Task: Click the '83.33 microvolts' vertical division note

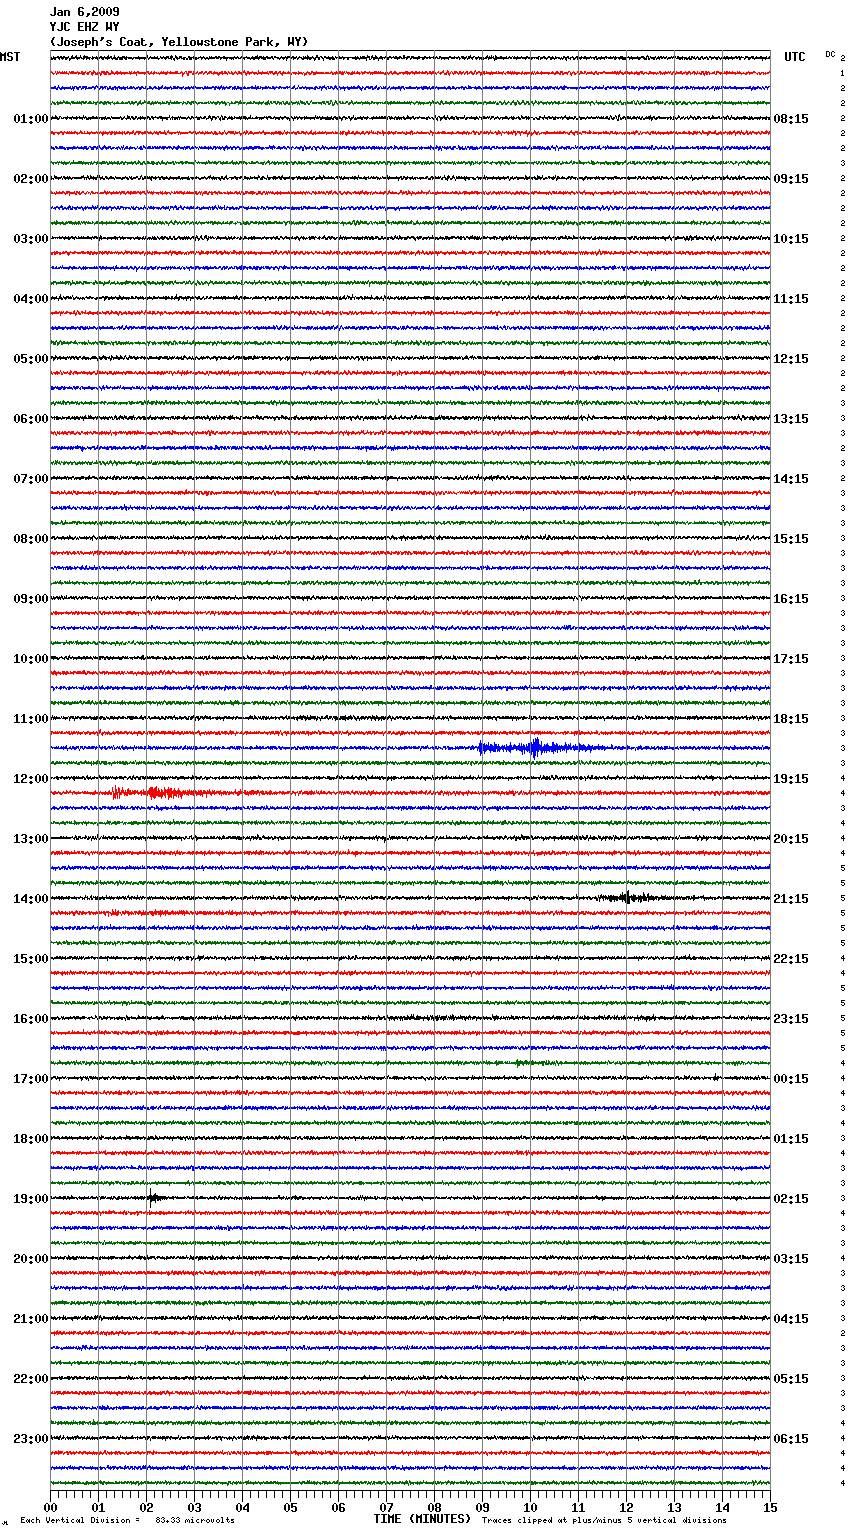Action: point(195,1520)
